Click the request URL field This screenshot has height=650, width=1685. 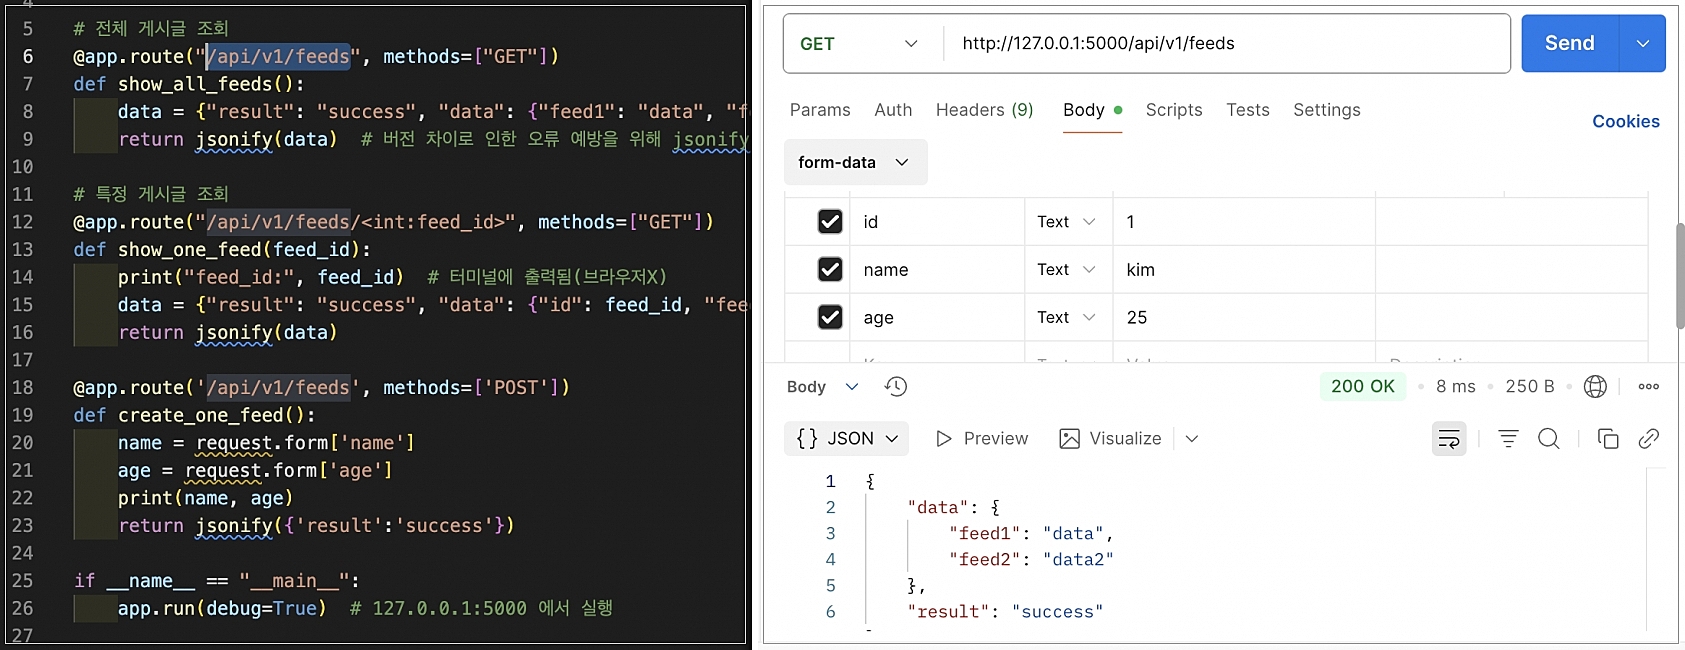pyautogui.click(x=1226, y=43)
